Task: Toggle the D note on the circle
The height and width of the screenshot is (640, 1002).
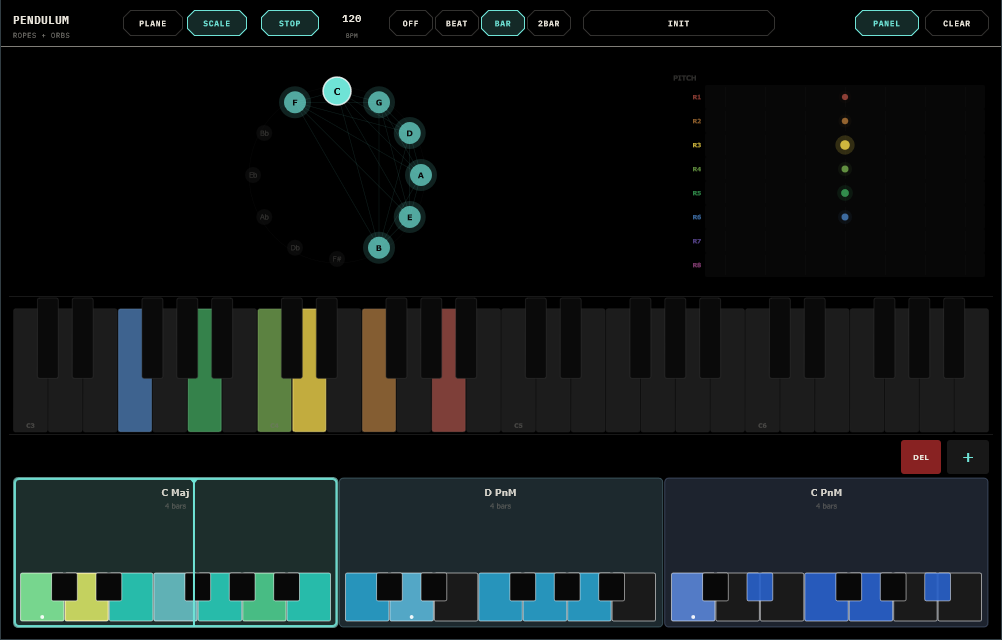Action: pos(410,133)
